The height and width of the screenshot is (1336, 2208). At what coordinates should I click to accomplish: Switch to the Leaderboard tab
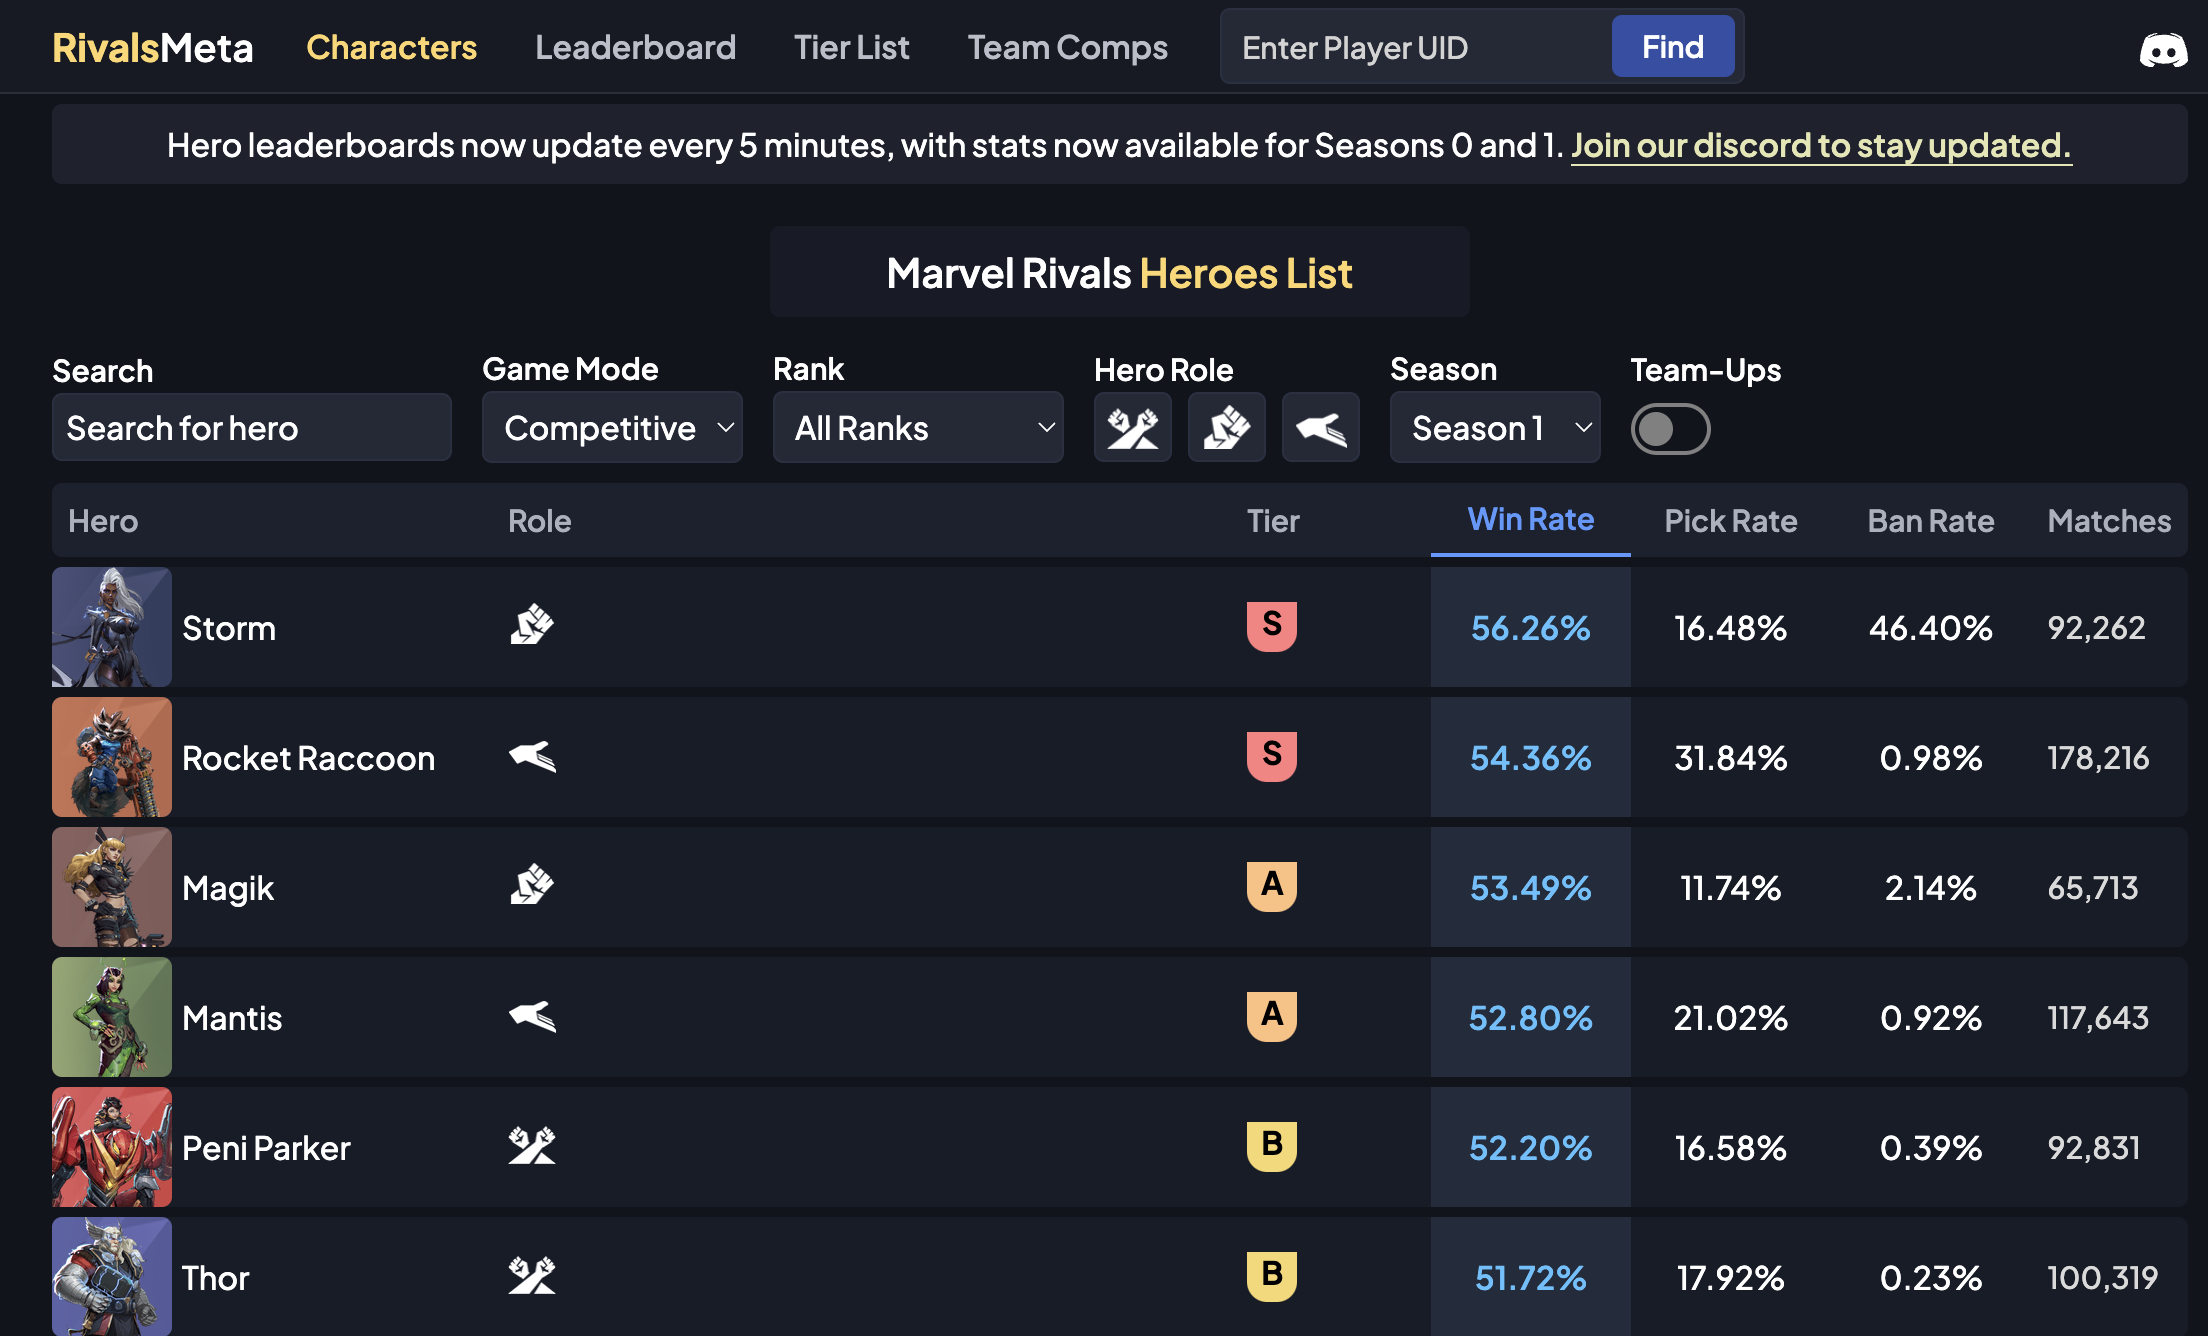(x=636, y=47)
